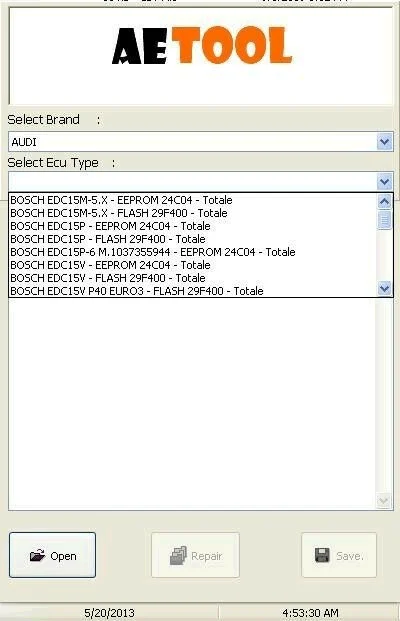
Task: Click the floppy disk Save icon
Action: [322, 555]
